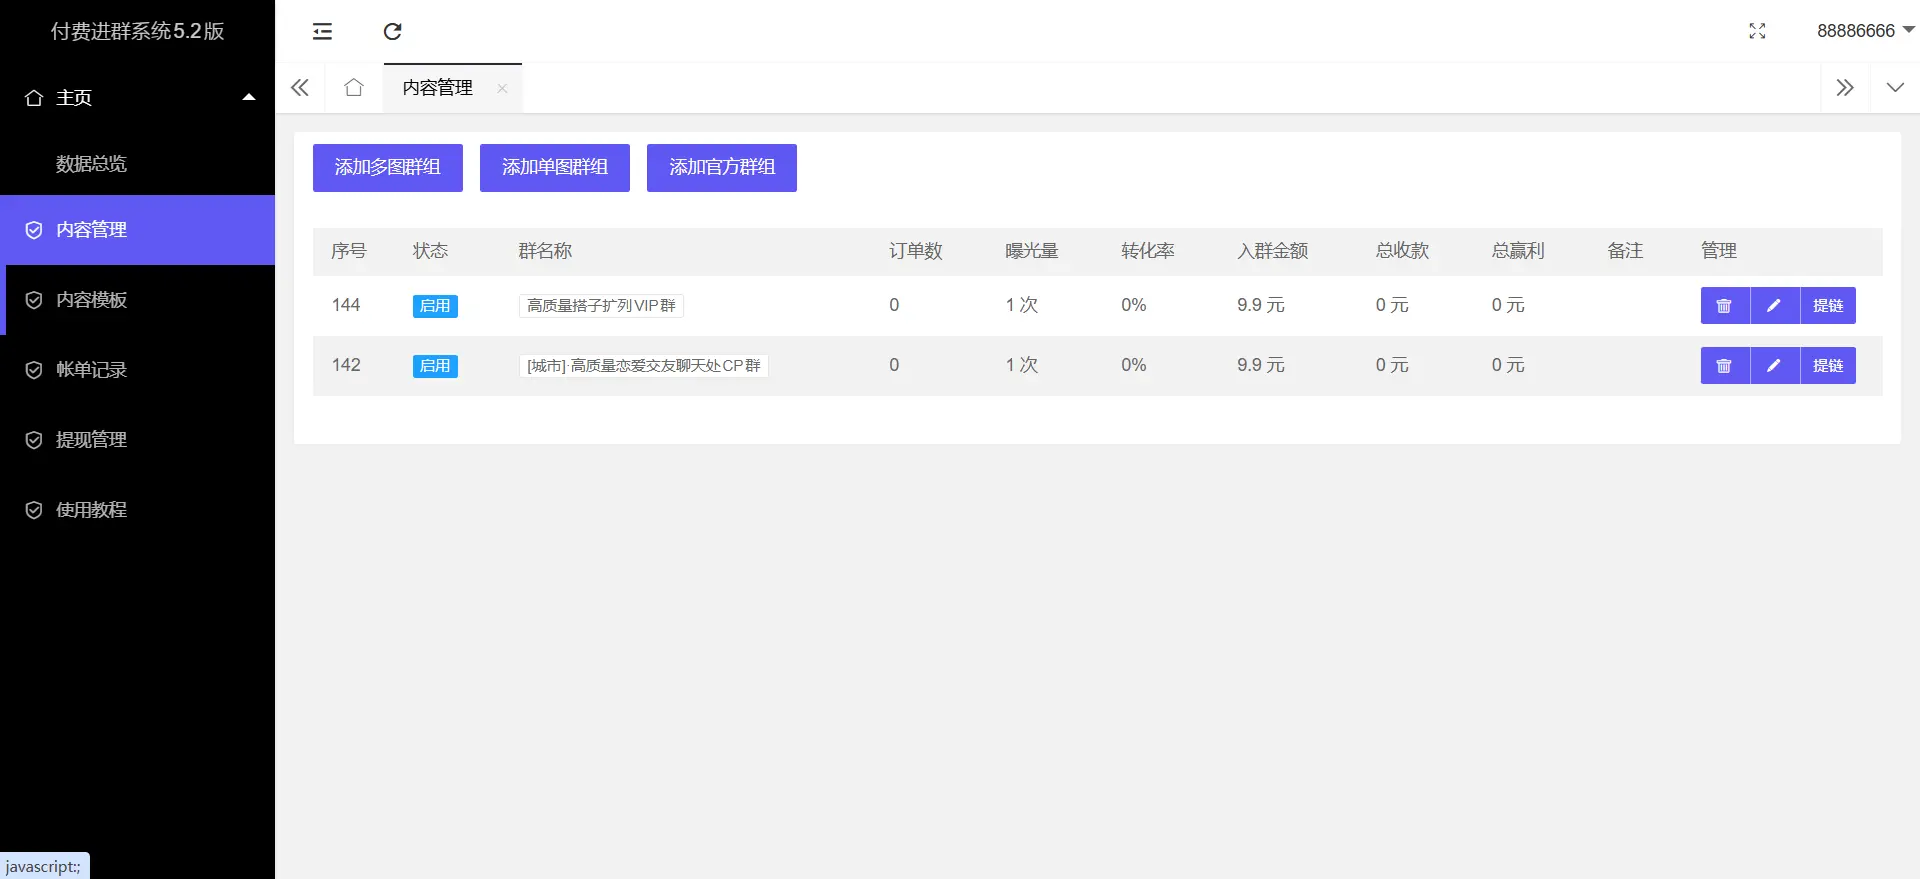The image size is (1920, 879).
Task: Click the refresh icon in the top bar
Action: click(x=392, y=32)
